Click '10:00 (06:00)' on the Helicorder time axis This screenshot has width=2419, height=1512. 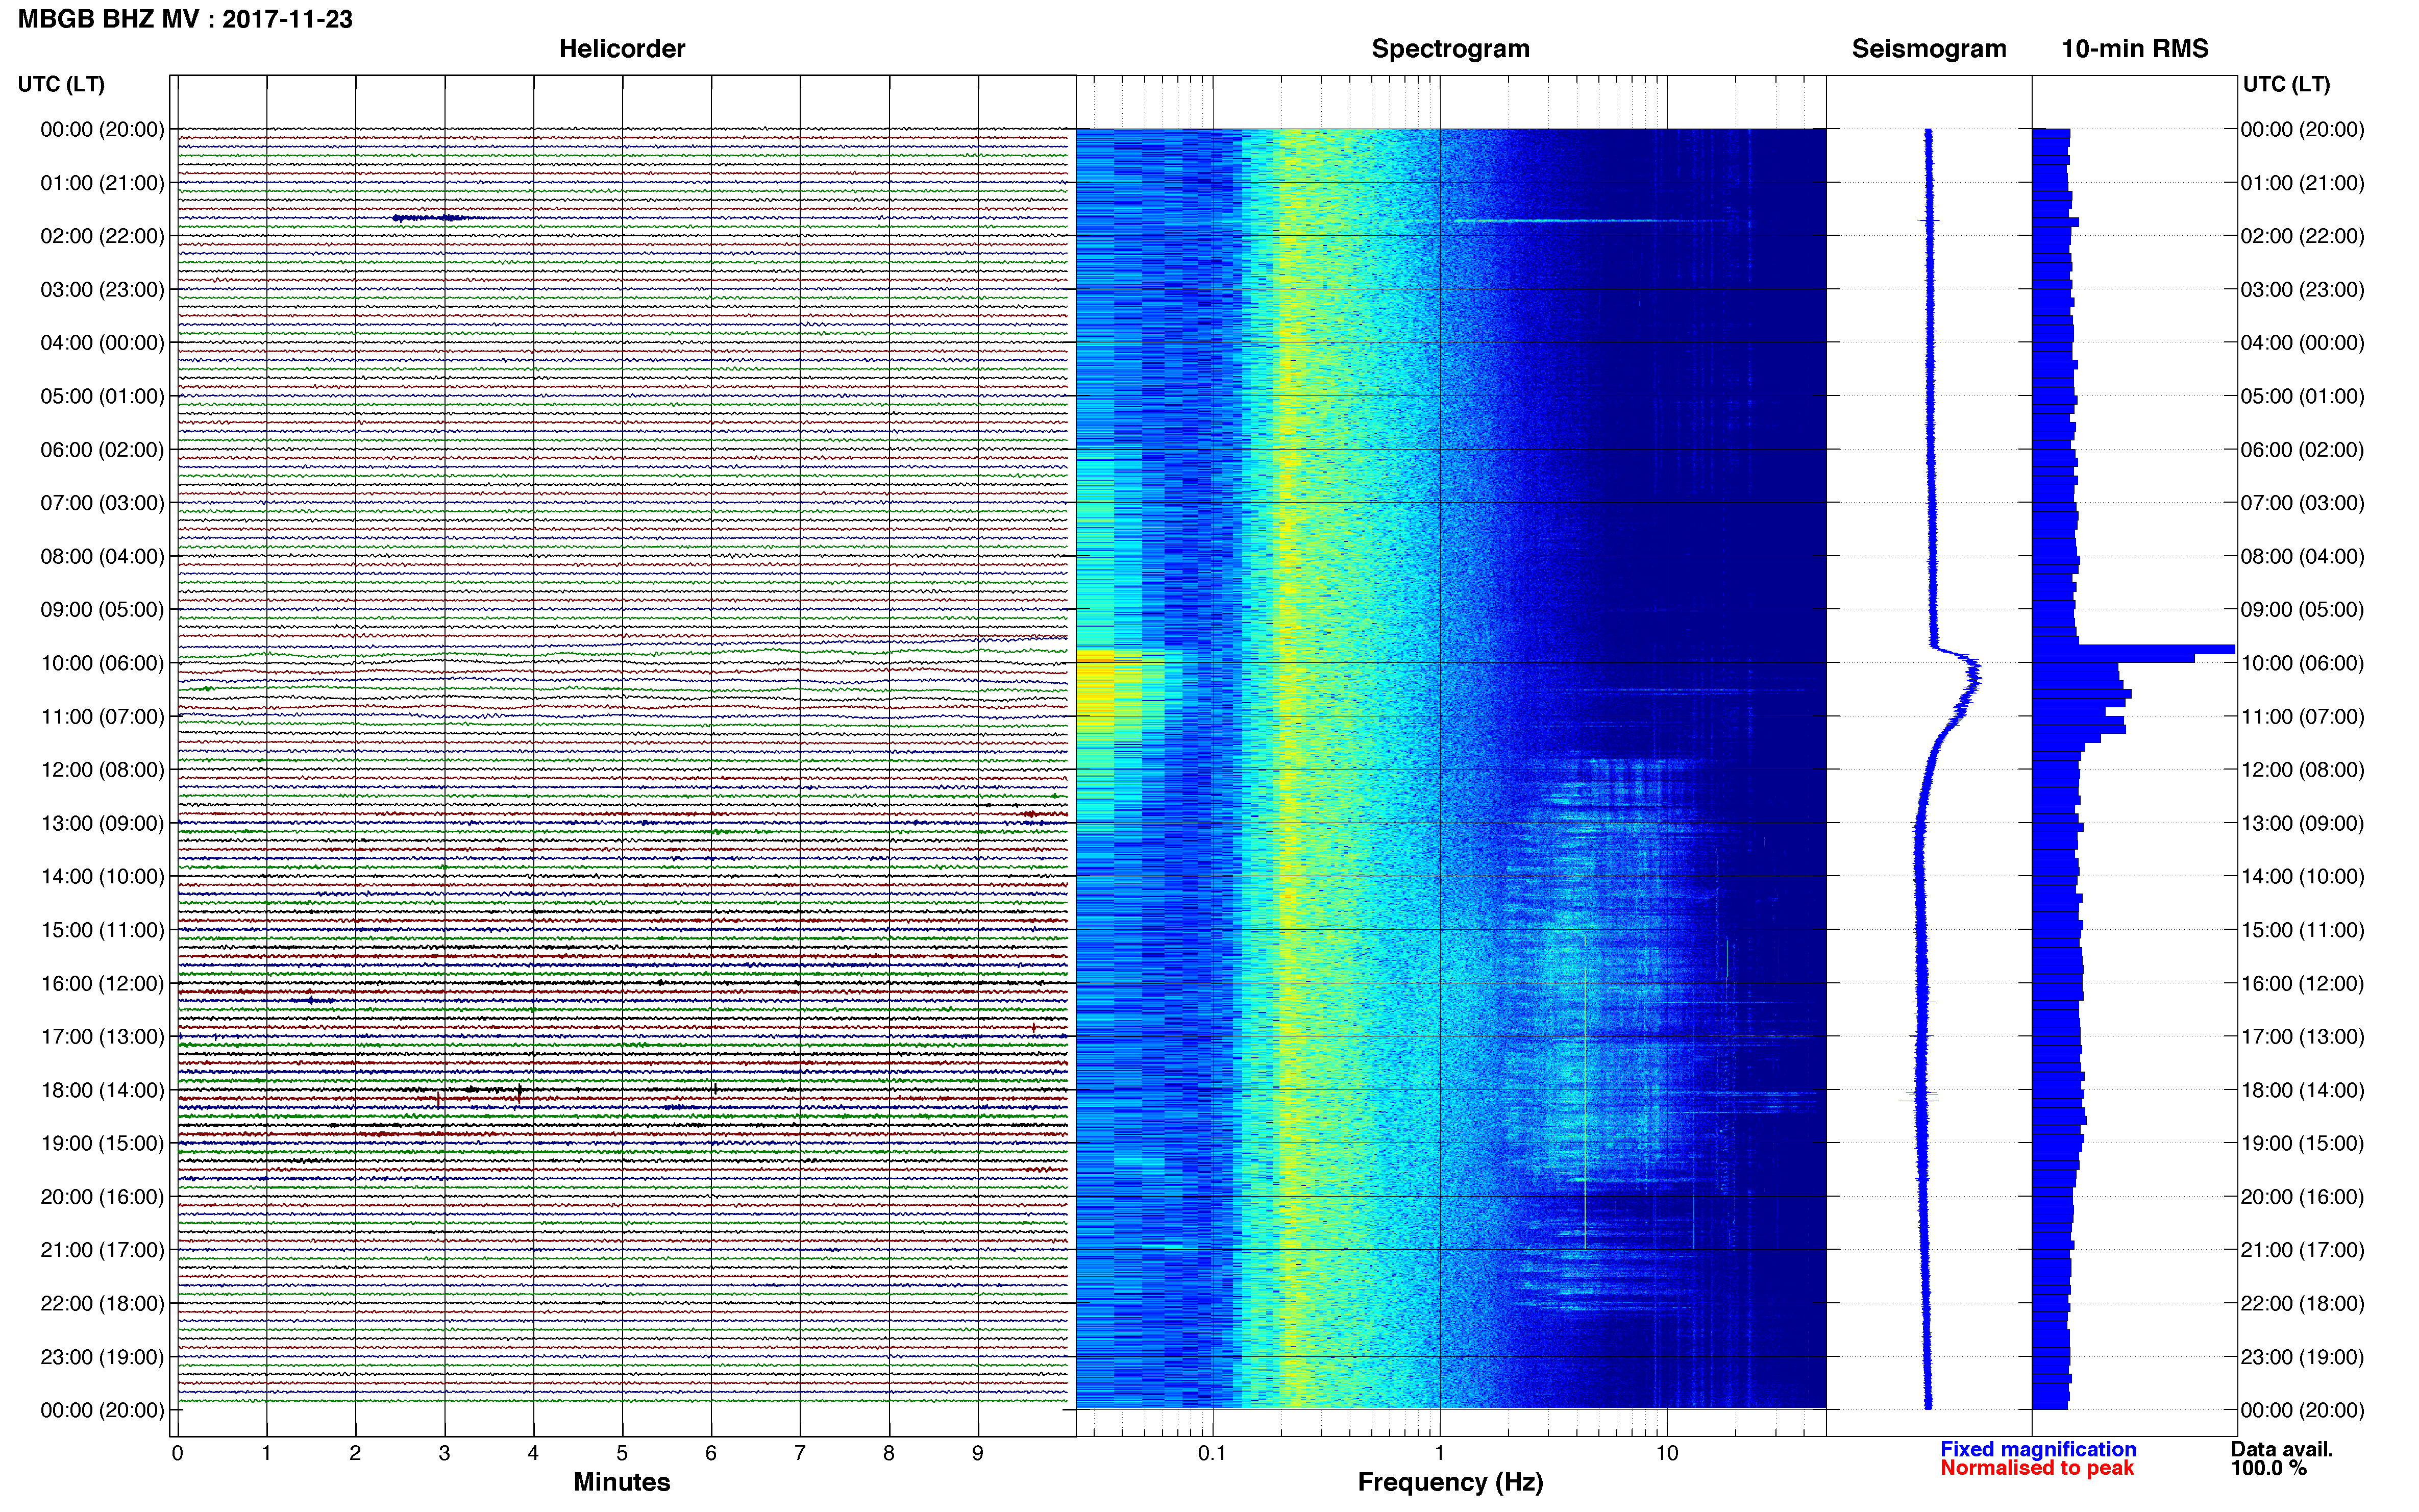102,663
